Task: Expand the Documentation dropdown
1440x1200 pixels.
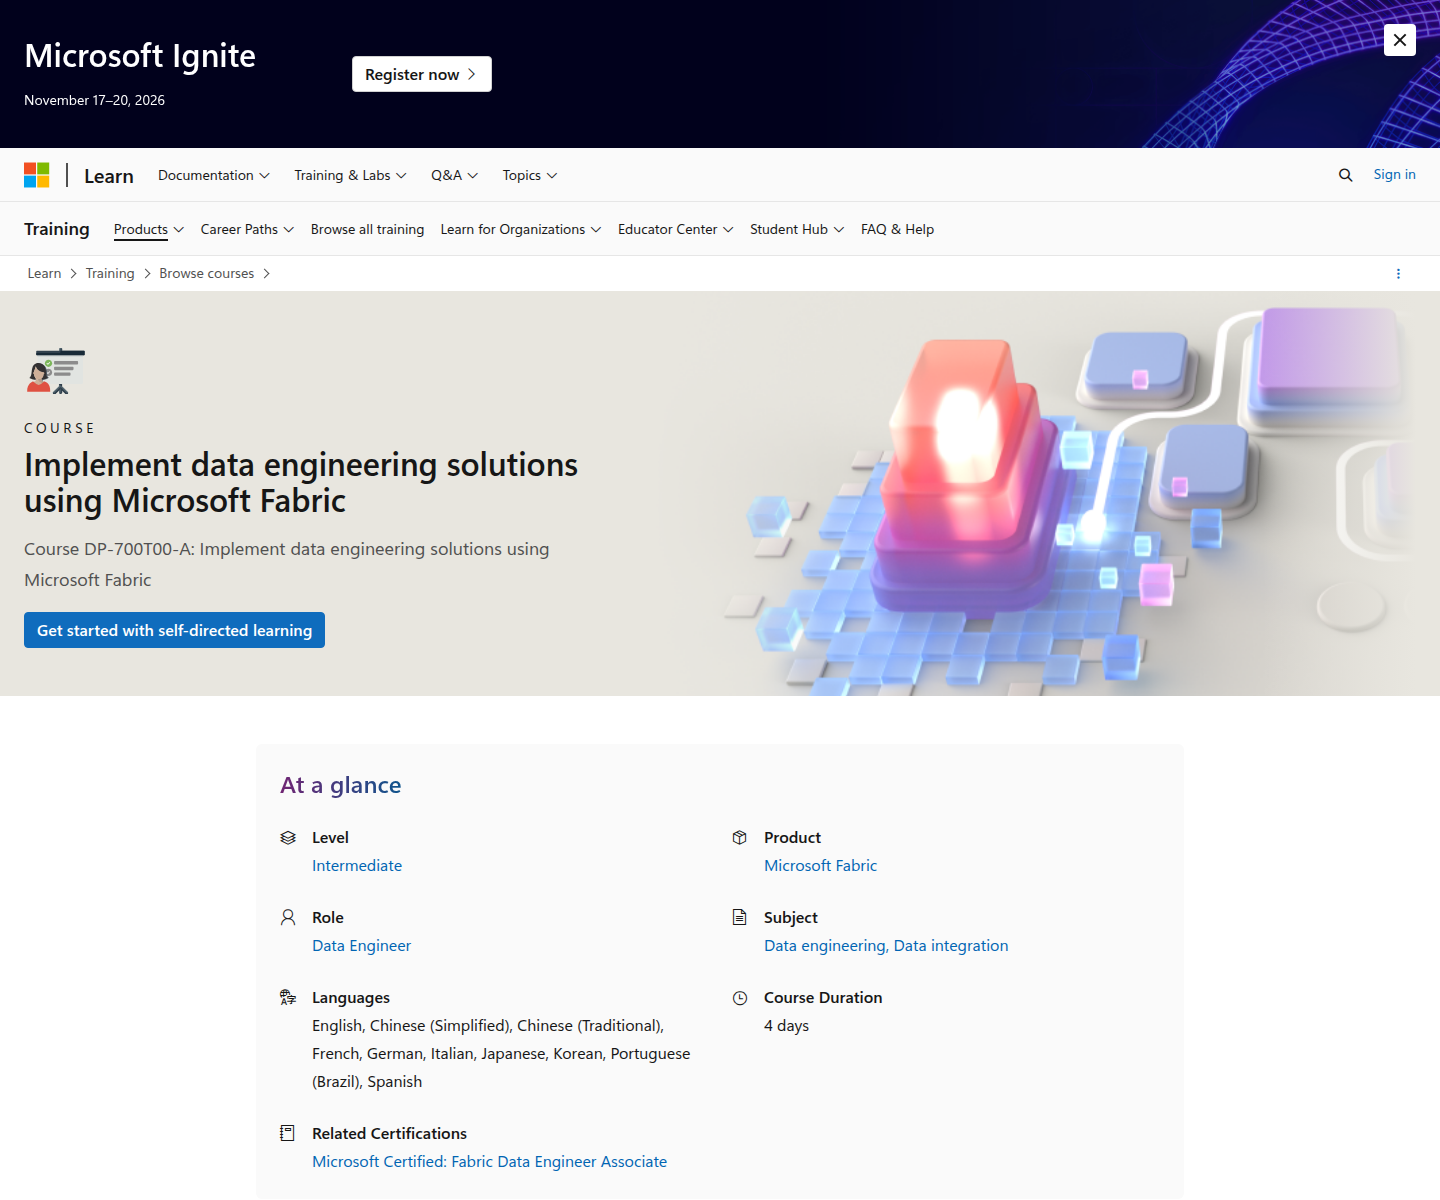Action: click(214, 175)
